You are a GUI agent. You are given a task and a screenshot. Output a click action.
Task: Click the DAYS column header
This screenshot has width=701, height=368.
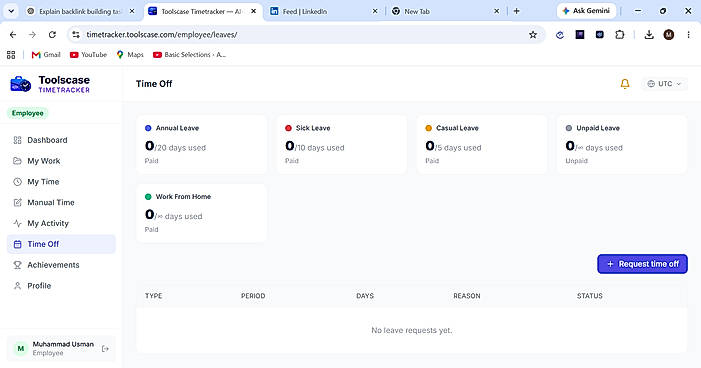click(x=365, y=296)
